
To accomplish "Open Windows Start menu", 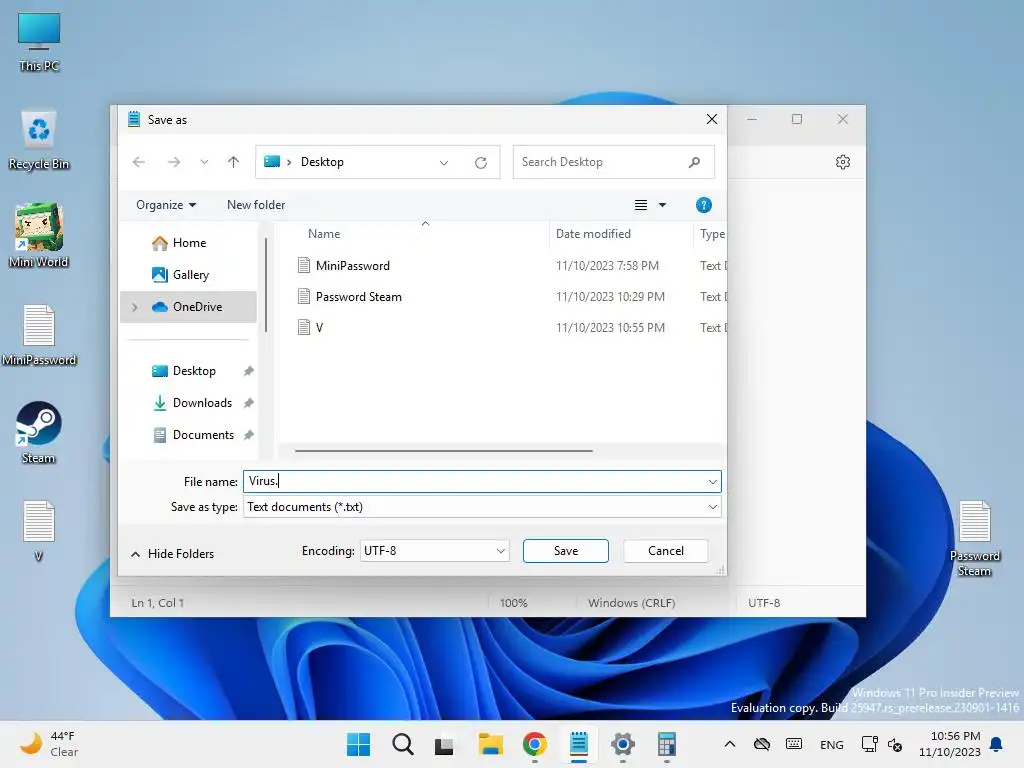I will coord(358,744).
